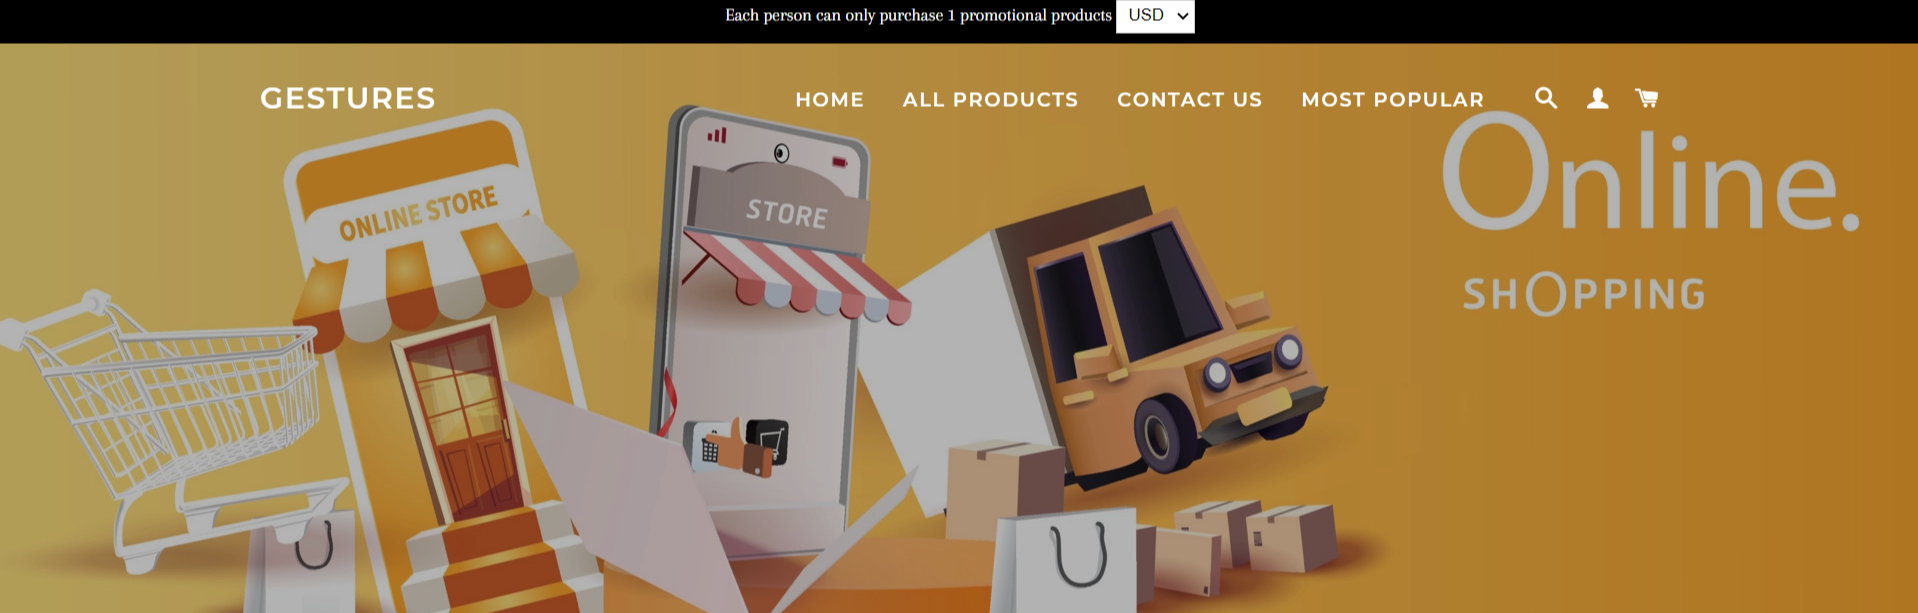The image size is (1918, 613).
Task: Open the USD currency dropdown
Action: 1155,16
